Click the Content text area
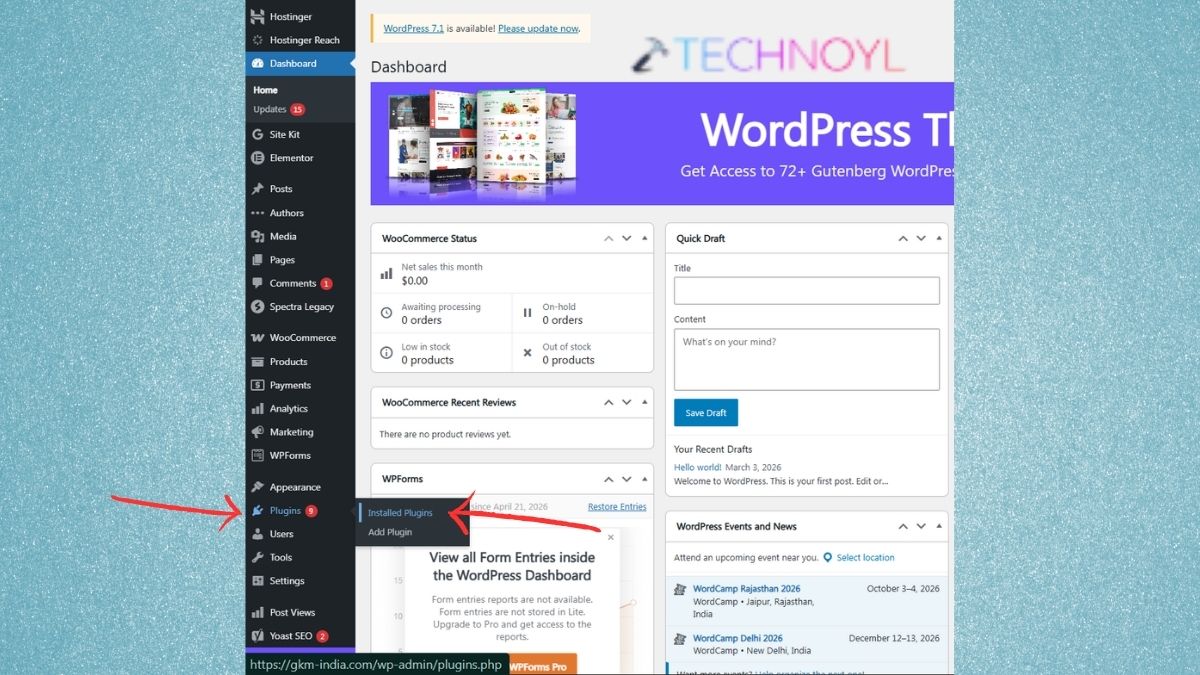The height and width of the screenshot is (675, 1200). 807,359
